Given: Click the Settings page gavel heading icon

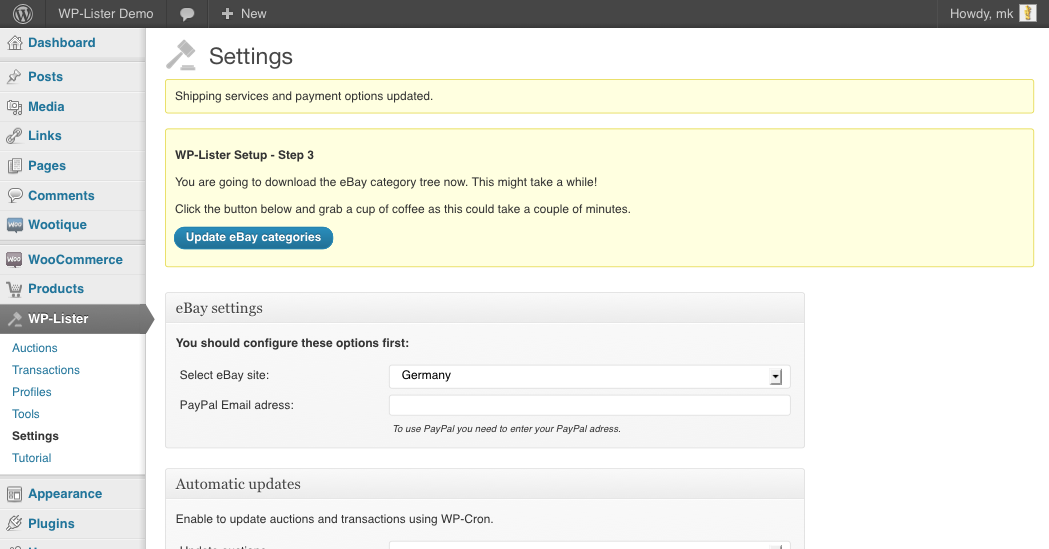Looking at the screenshot, I should [181, 56].
